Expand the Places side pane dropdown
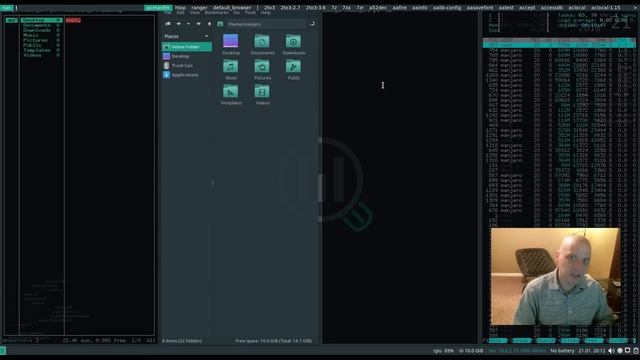 (206, 36)
